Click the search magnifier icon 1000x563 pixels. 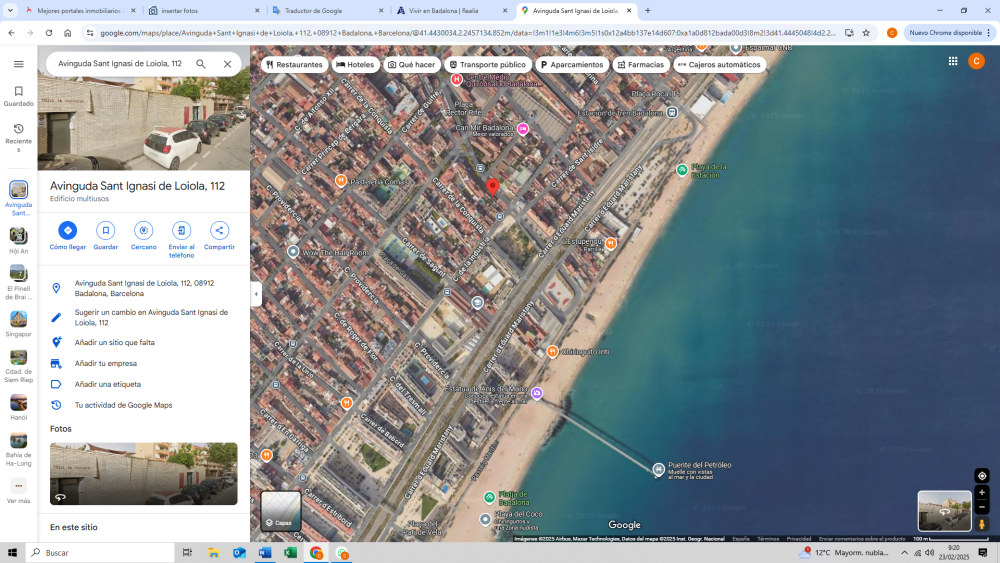click(201, 64)
